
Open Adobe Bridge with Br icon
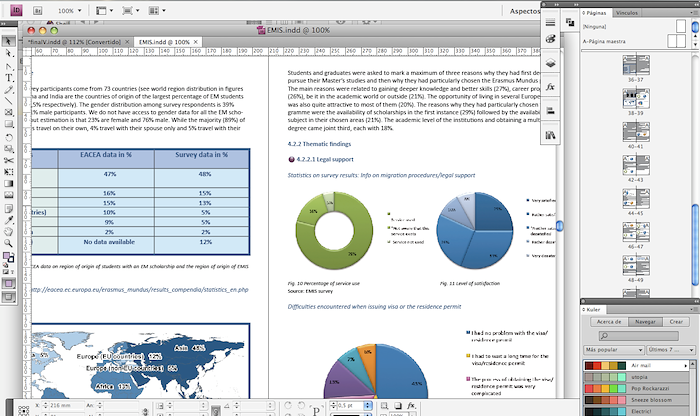[x=38, y=10]
